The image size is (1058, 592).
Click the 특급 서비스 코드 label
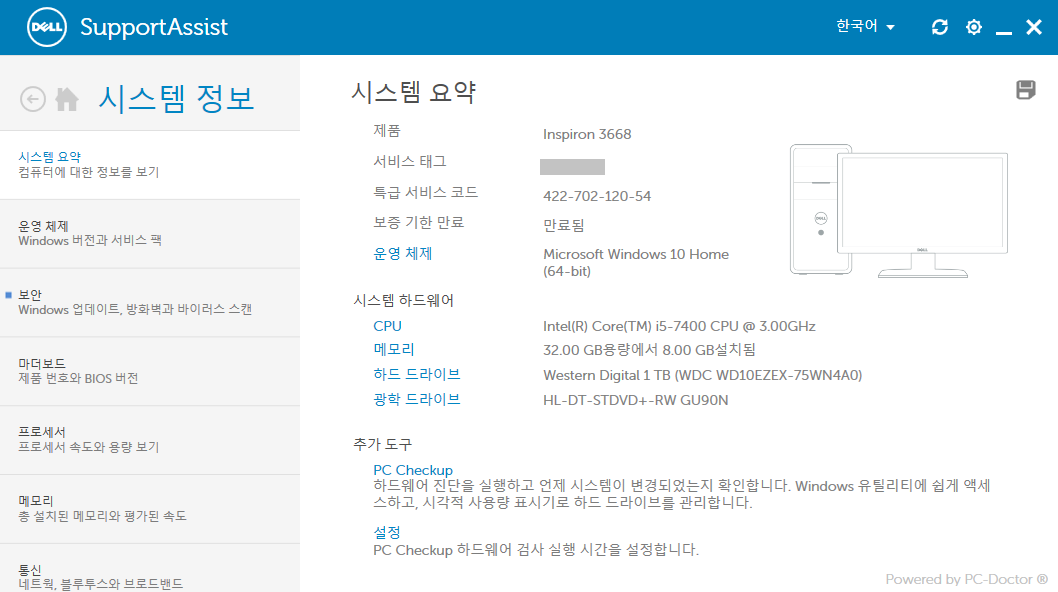[426, 192]
